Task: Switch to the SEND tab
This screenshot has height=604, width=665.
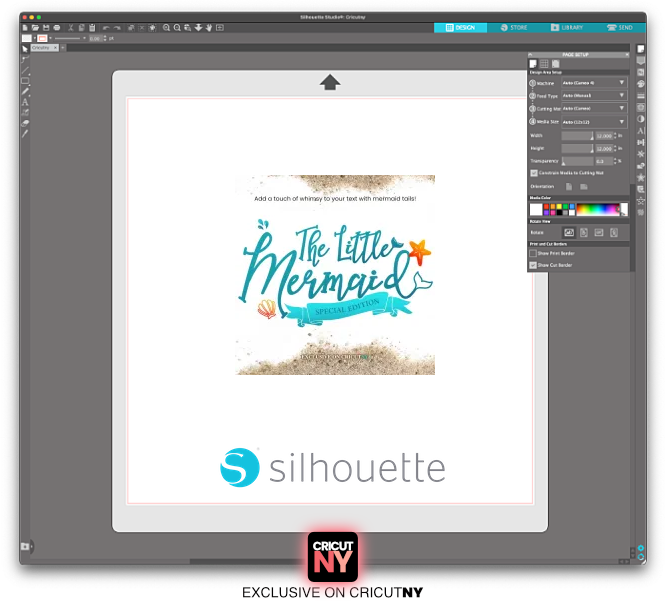Action: (620, 28)
